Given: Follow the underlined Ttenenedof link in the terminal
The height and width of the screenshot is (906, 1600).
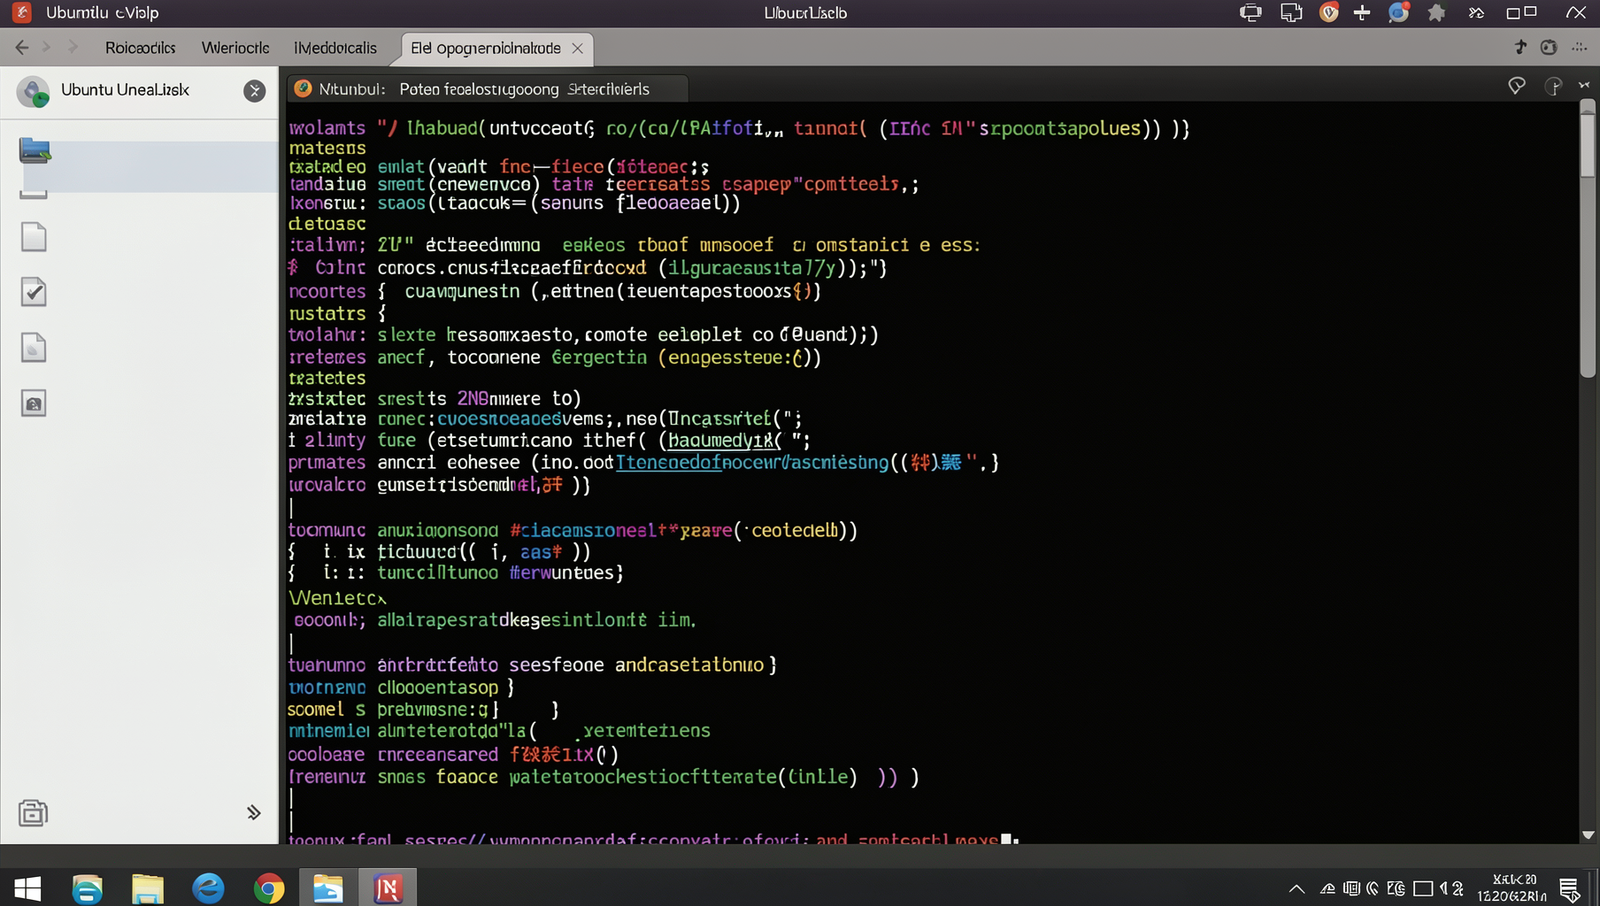Looking at the screenshot, I should (668, 462).
